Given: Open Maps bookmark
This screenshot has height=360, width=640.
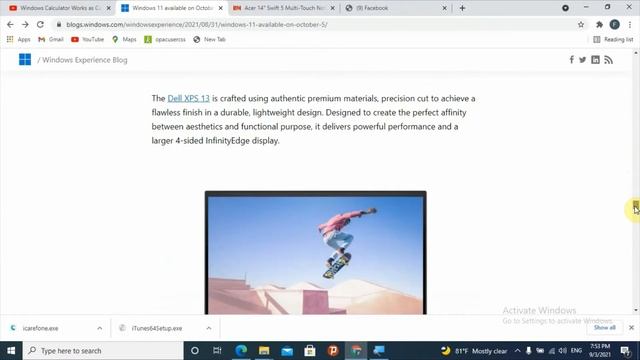Looking at the screenshot, I should click(x=124, y=39).
